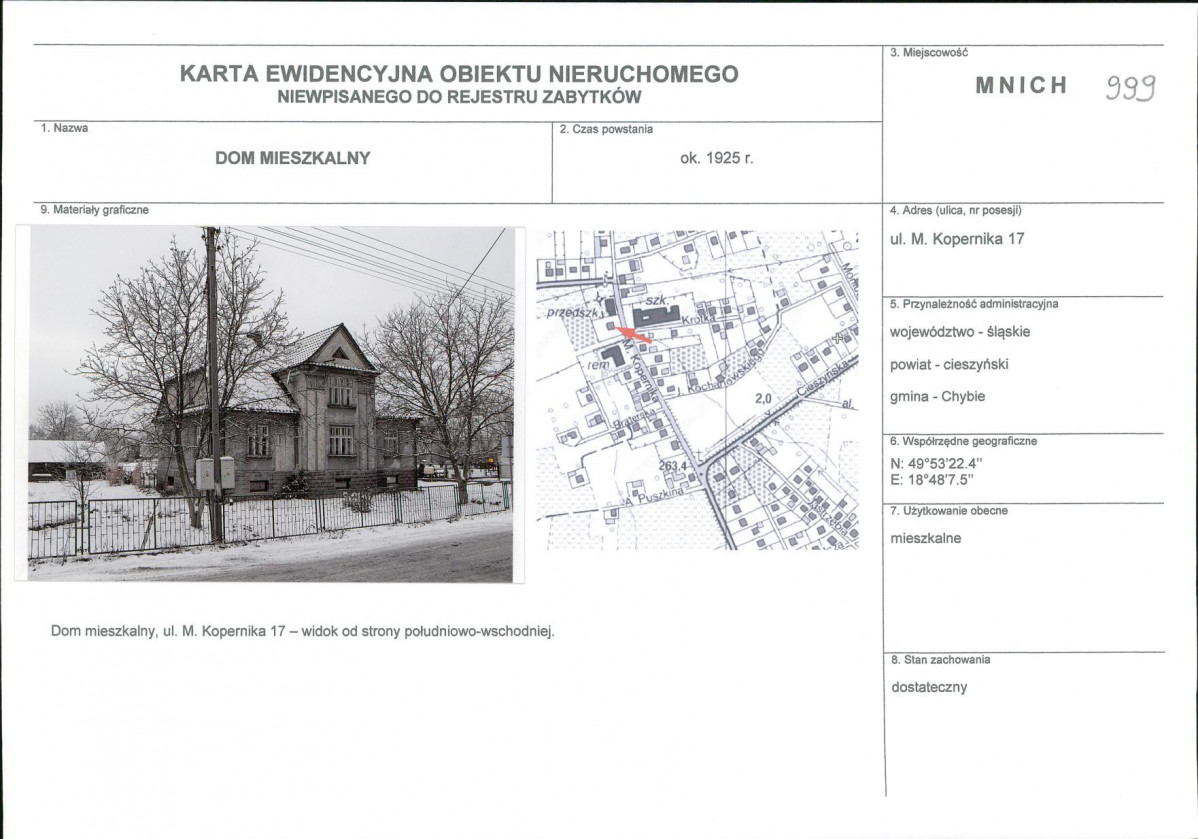This screenshot has height=839, width=1198.
Task: Click the label '9. Materiały graficzne'
Action: point(95,209)
